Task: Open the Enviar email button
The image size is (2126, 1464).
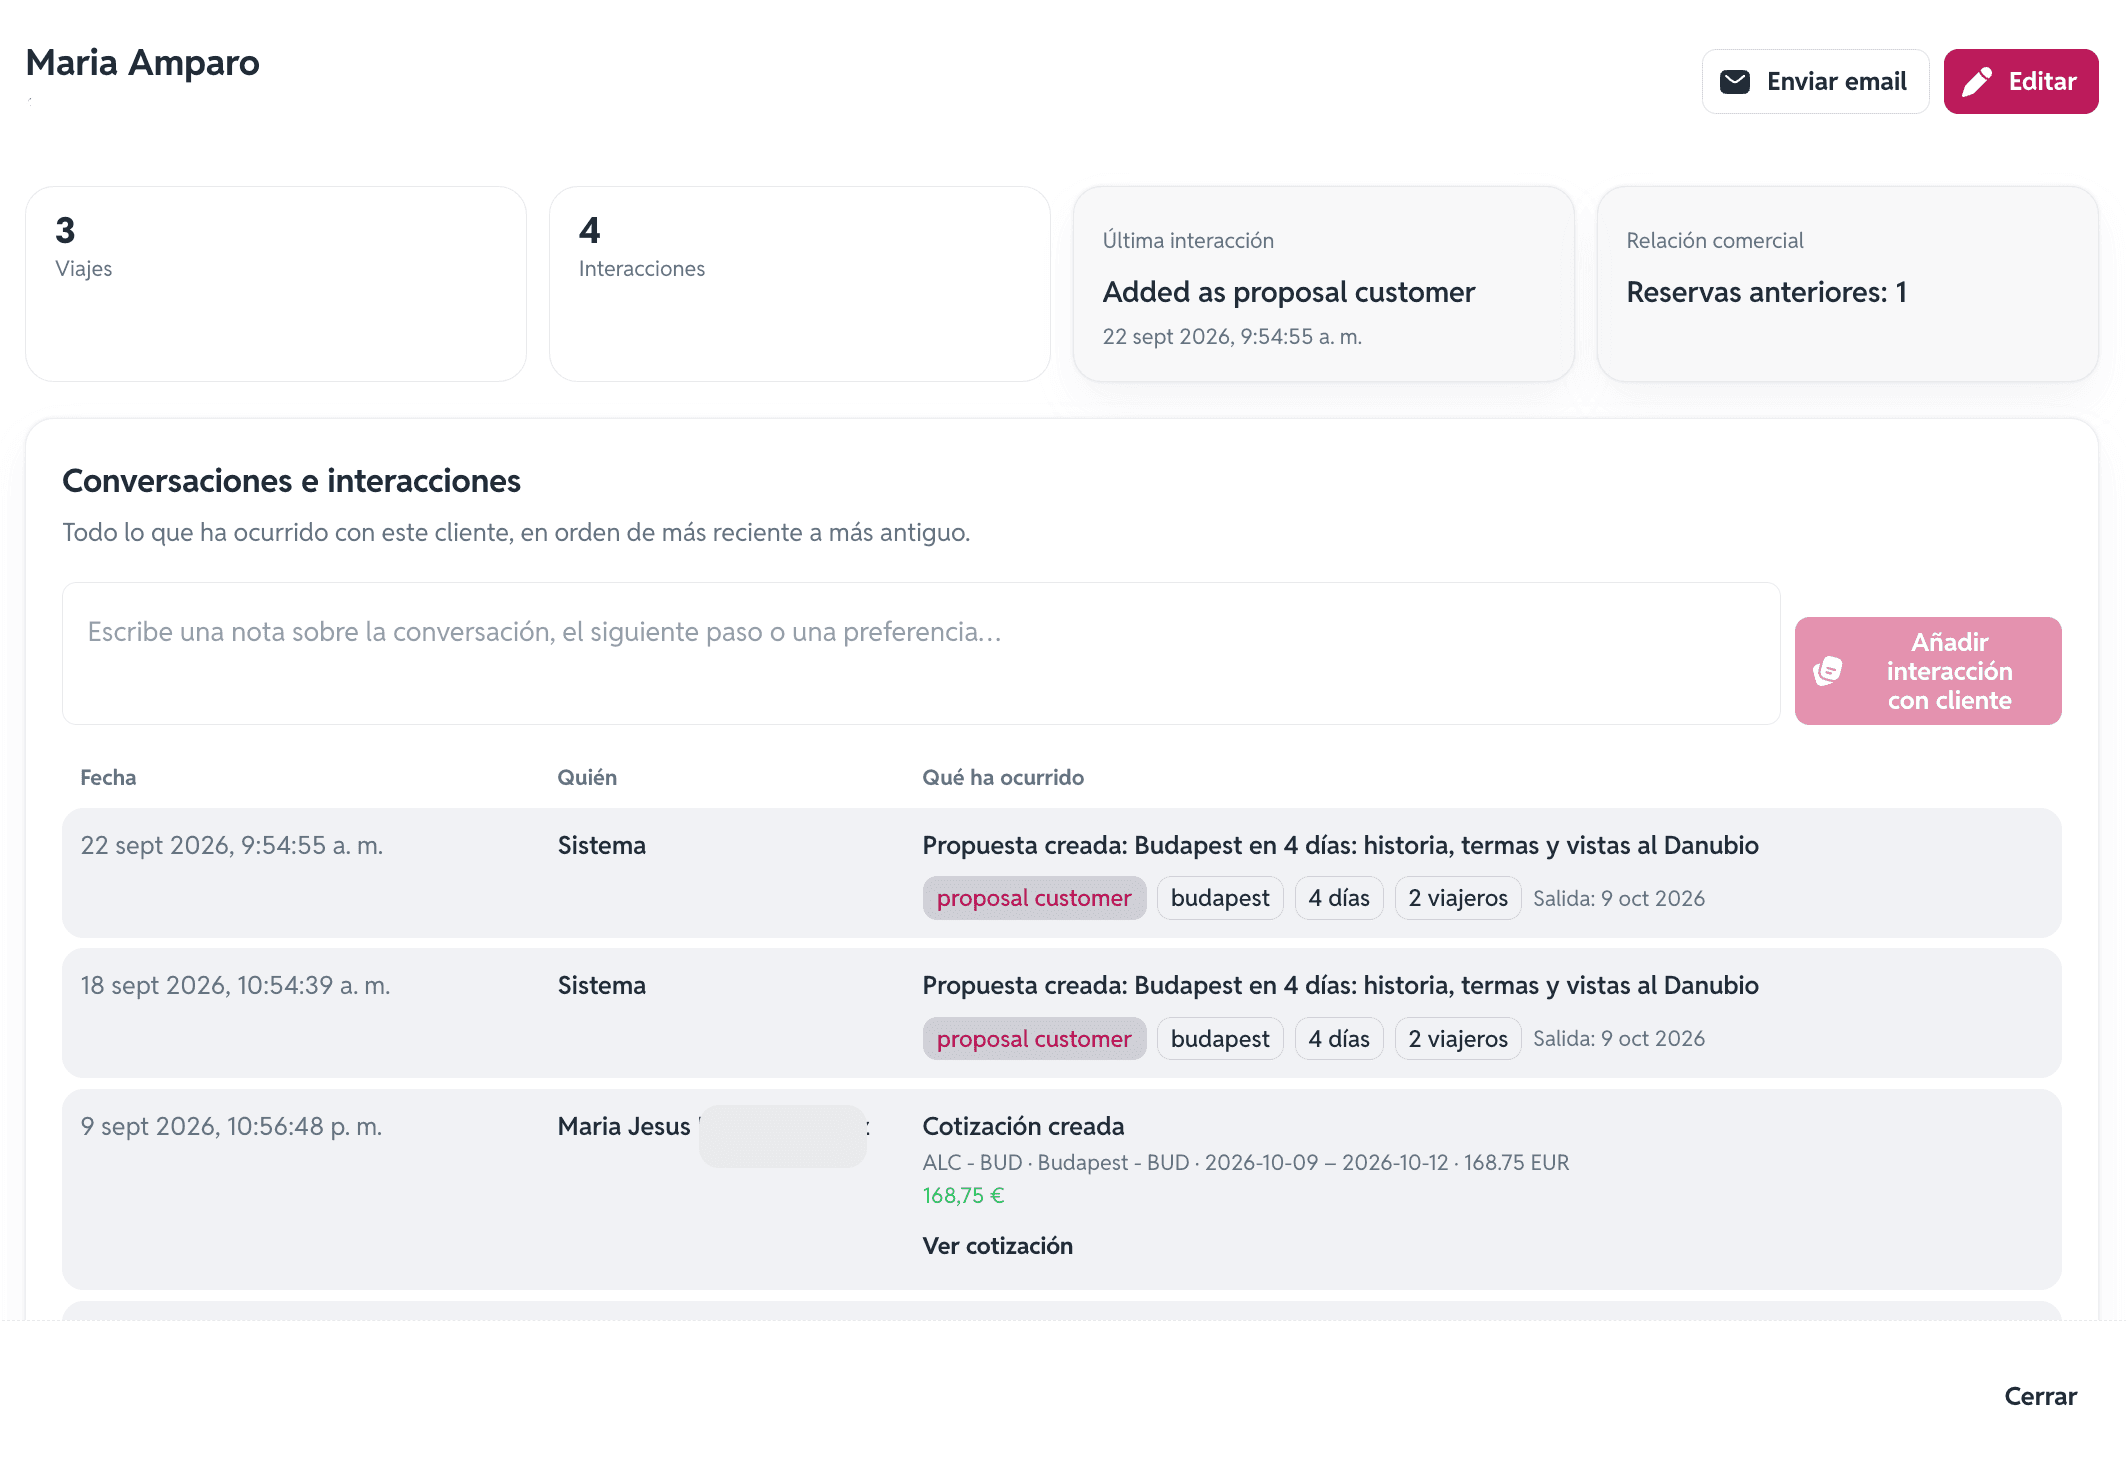Action: pyautogui.click(x=1815, y=81)
